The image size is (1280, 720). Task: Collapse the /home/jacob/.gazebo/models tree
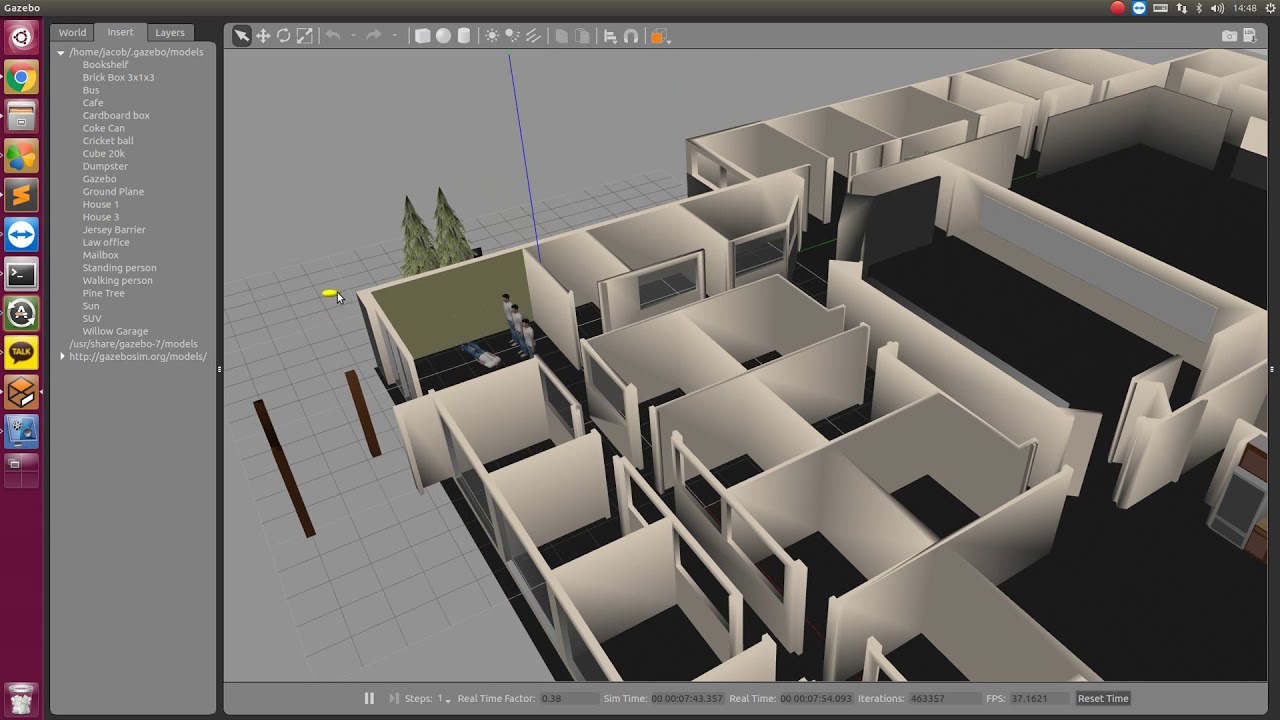click(61, 52)
